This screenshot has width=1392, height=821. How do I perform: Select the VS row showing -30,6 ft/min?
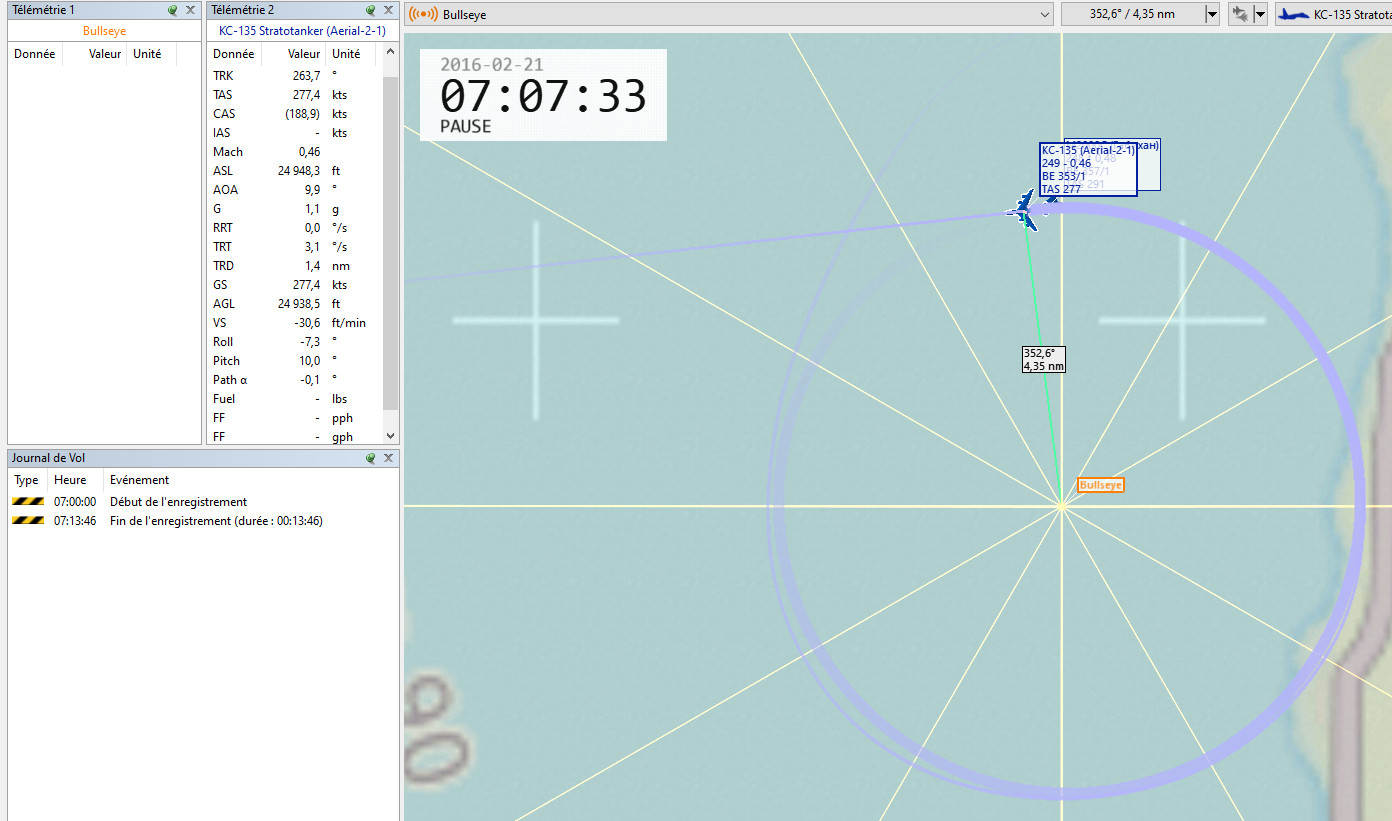pyautogui.click(x=295, y=323)
